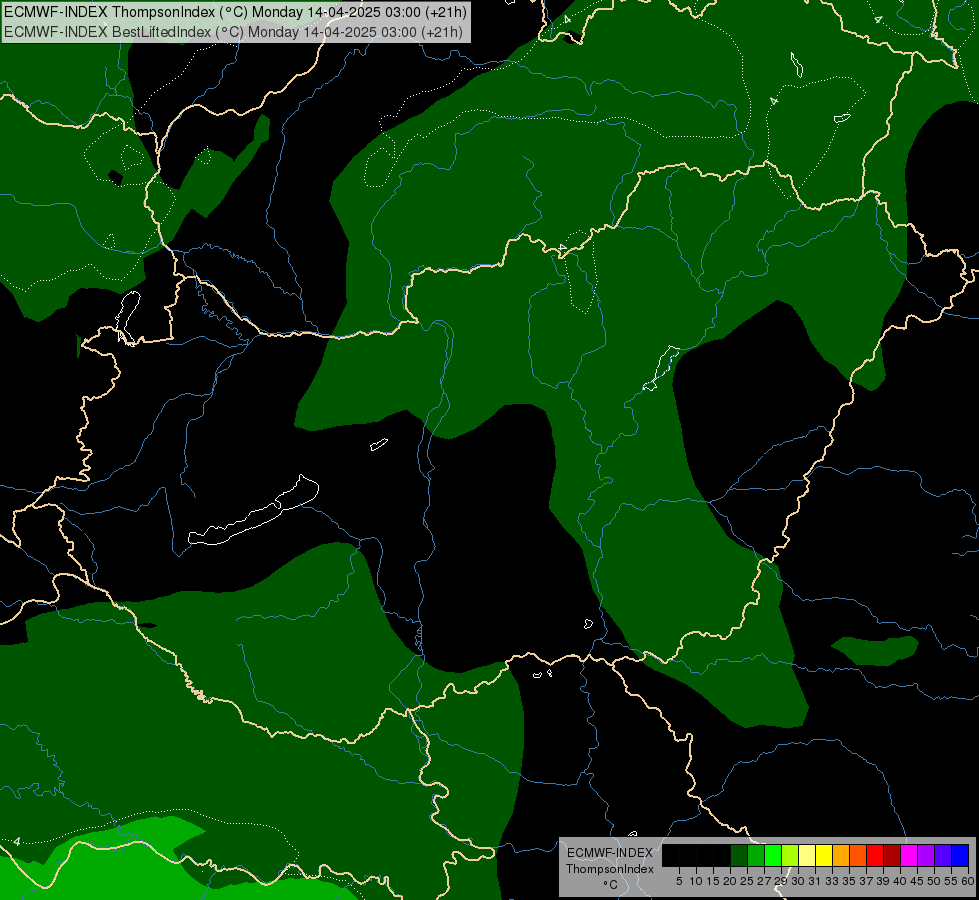Click the legend tick value 31
979x900 pixels.
(x=815, y=881)
